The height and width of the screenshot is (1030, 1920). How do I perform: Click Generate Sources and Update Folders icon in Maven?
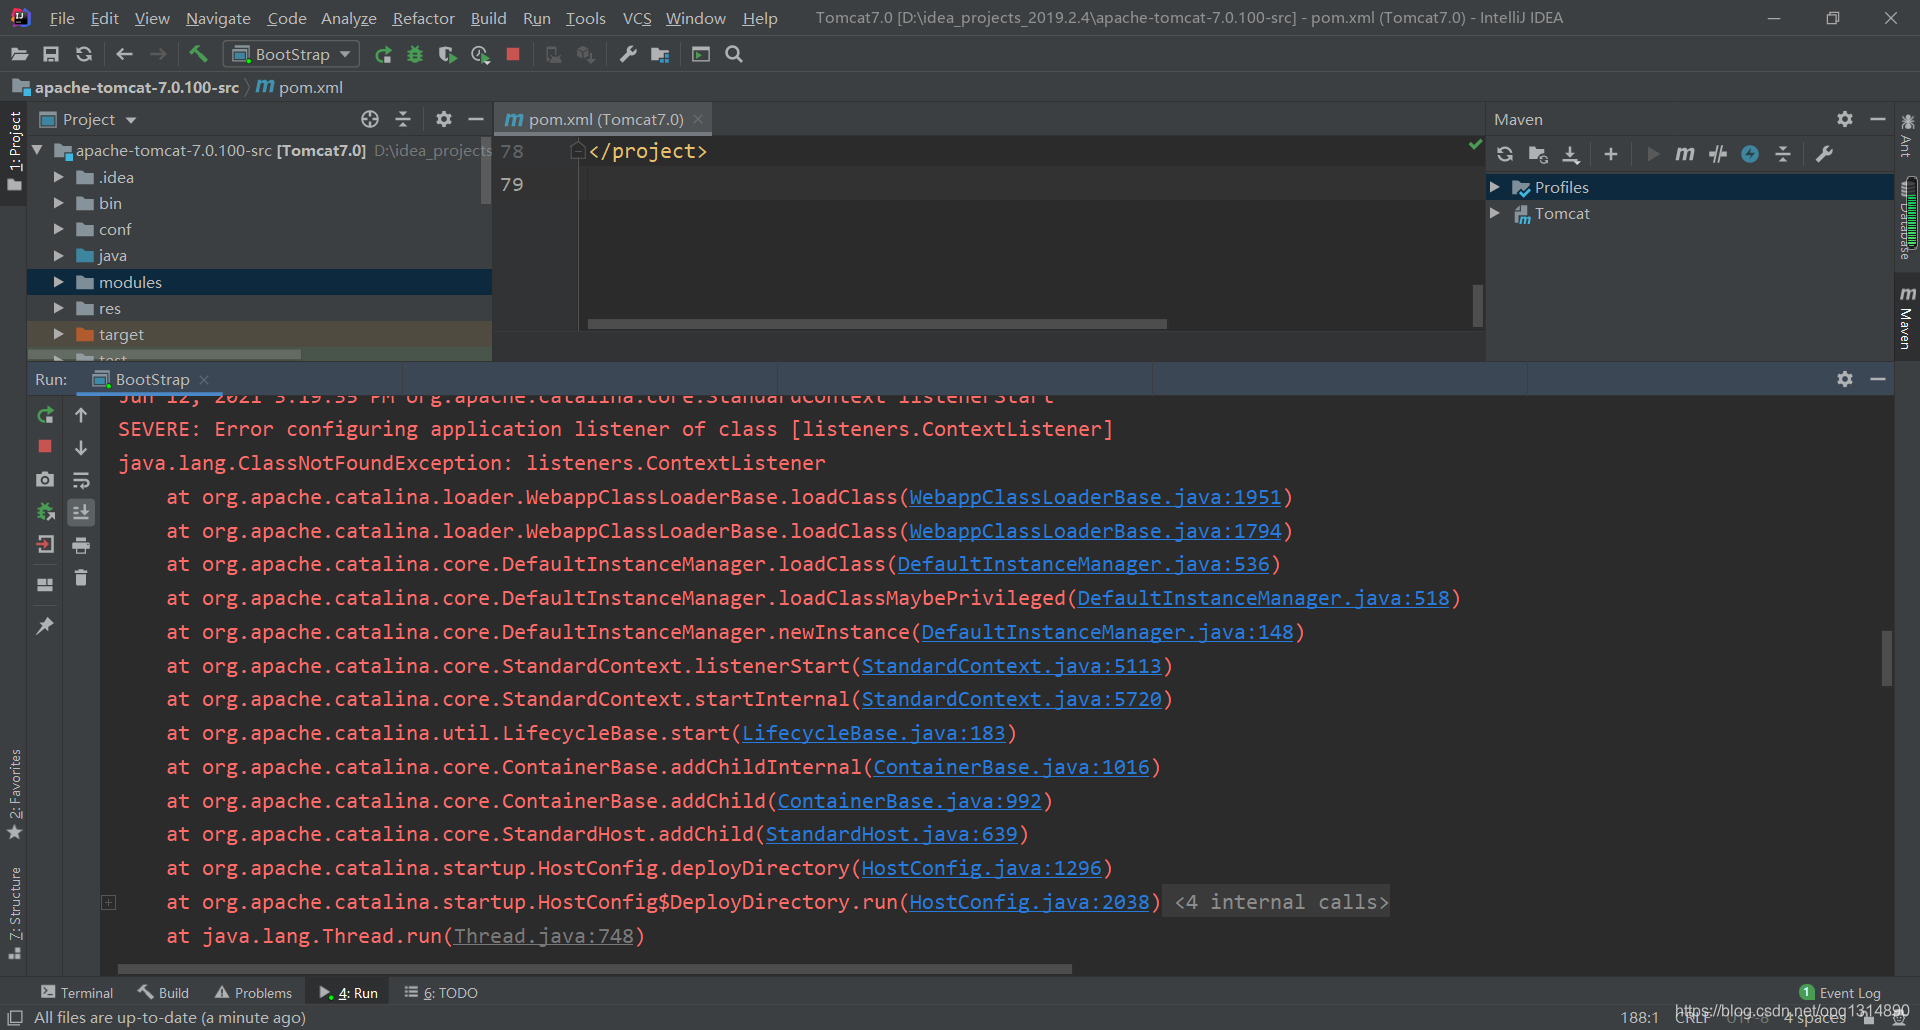pyautogui.click(x=1538, y=154)
